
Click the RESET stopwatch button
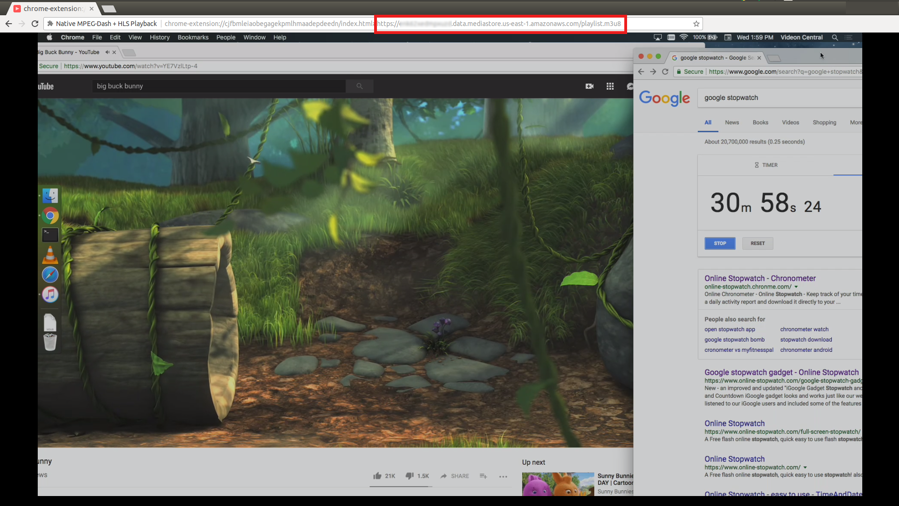pos(757,244)
